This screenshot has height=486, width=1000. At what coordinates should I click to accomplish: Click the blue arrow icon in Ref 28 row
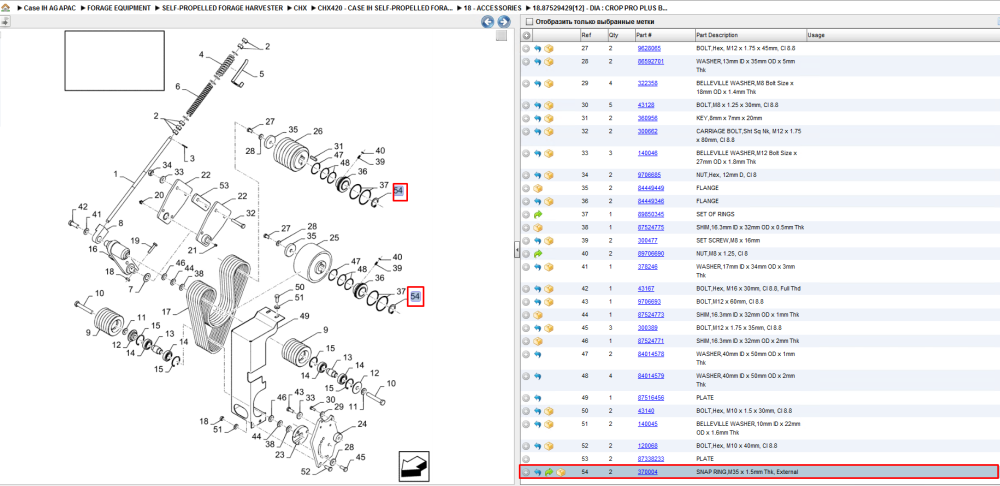pos(538,62)
